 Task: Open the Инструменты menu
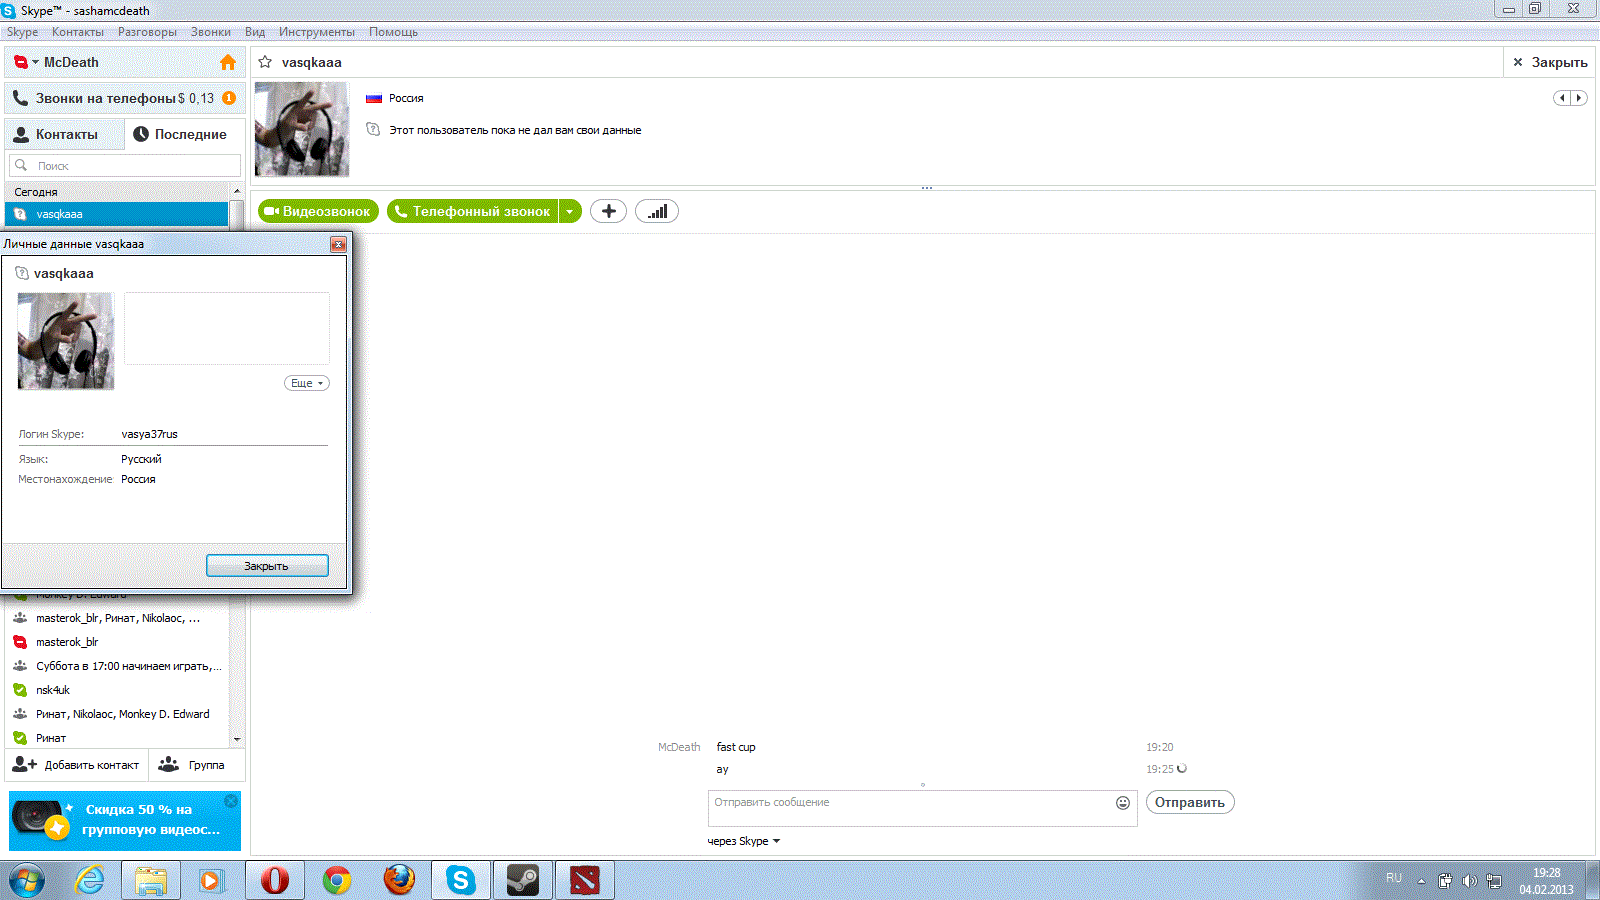click(317, 32)
